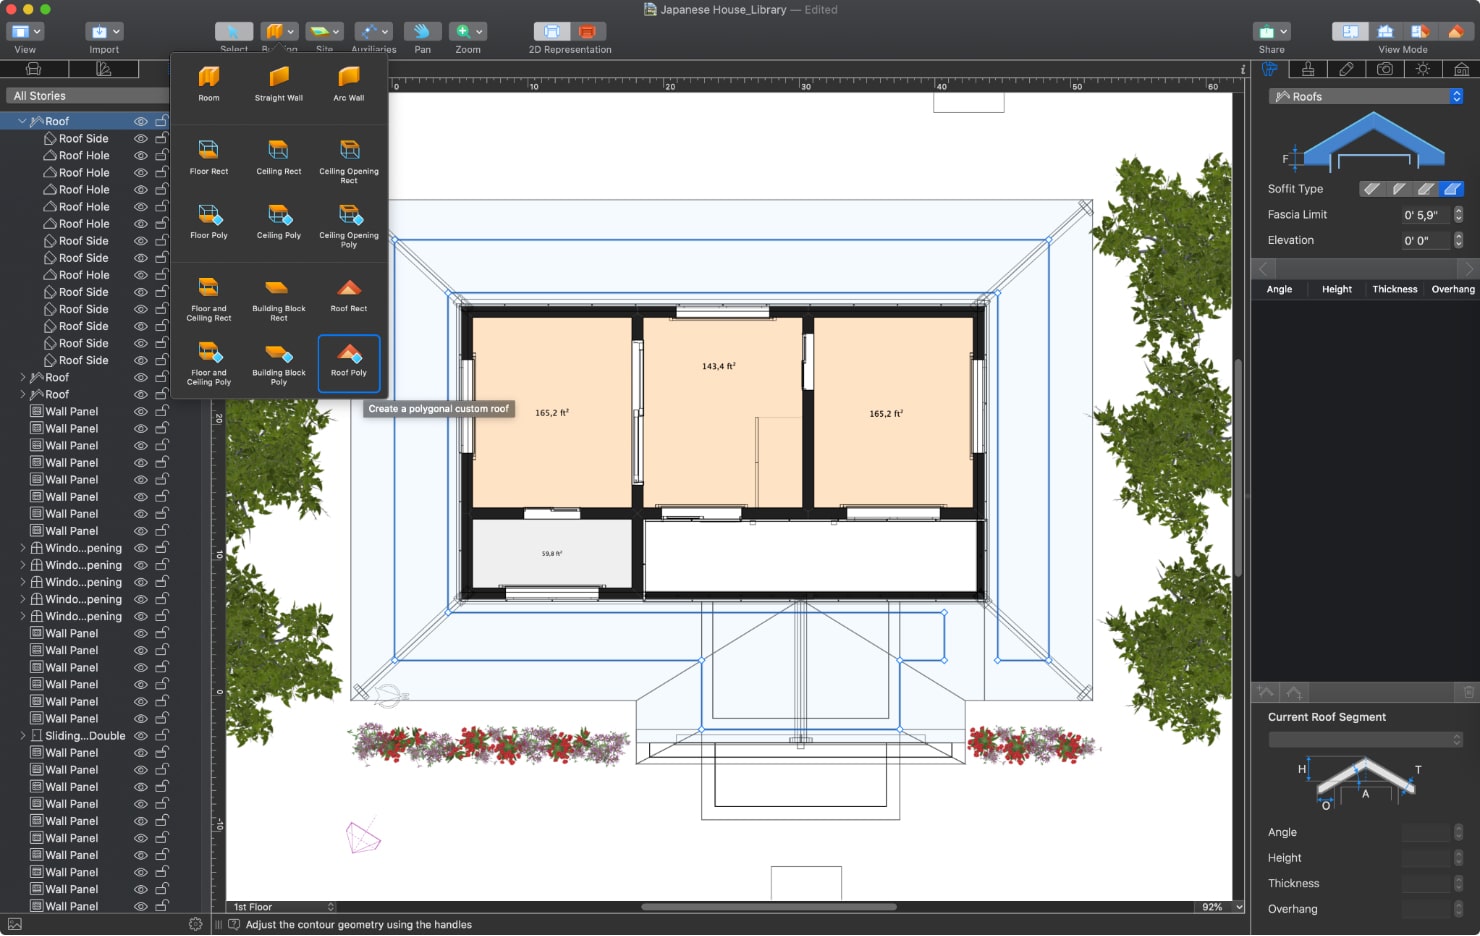
Task: Open the Import toolbar dropdown arrow
Action: click(x=117, y=31)
